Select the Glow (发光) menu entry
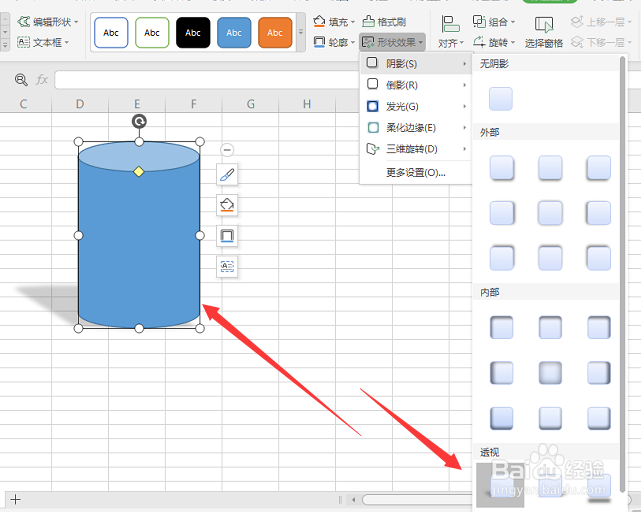Image resolution: width=641 pixels, height=512 pixels. coord(416,106)
